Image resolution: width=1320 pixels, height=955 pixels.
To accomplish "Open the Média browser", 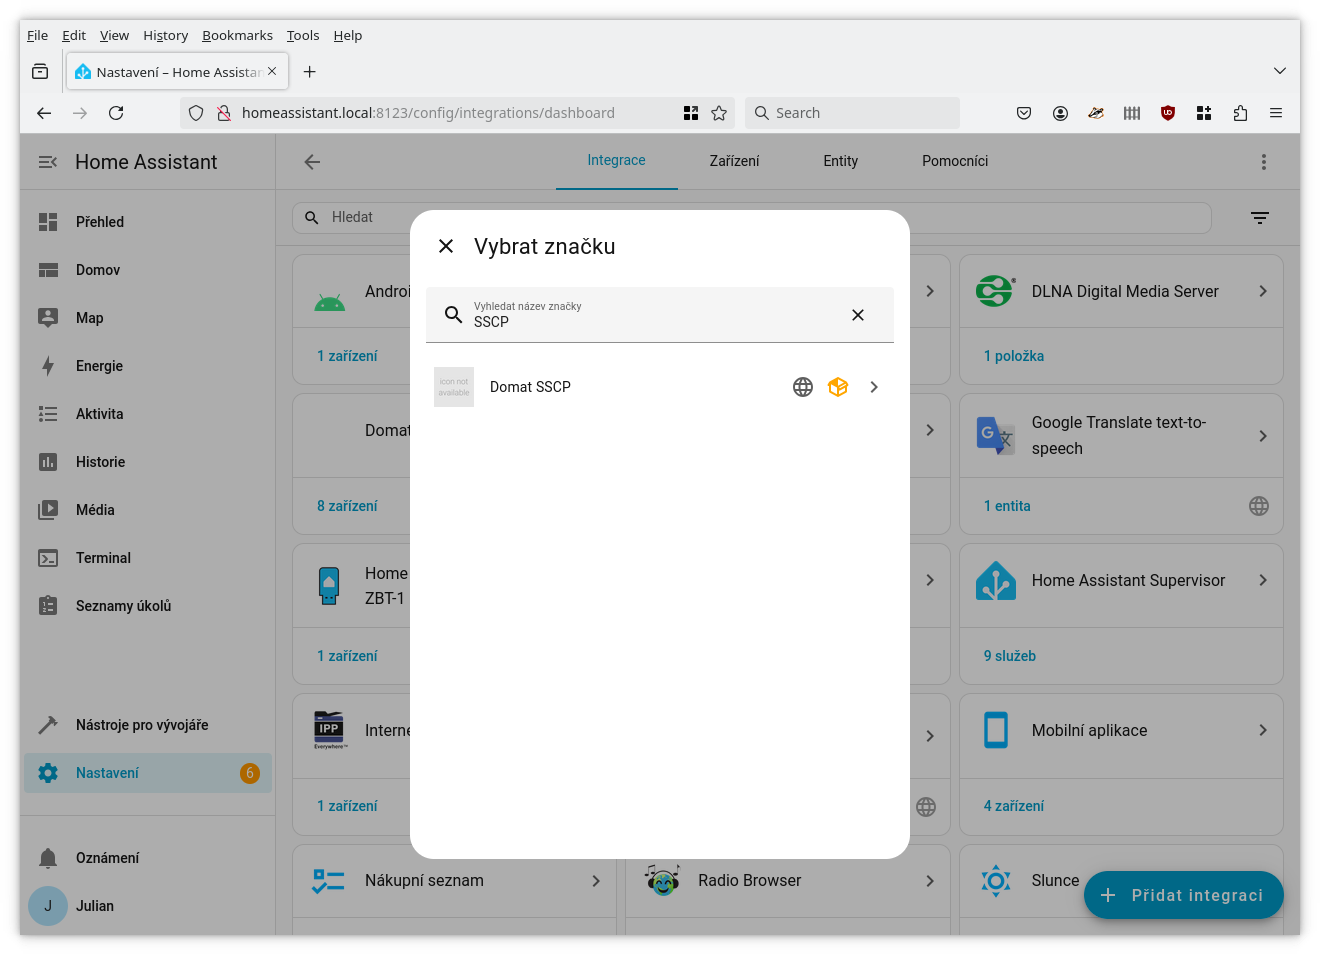I will click(x=148, y=510).
